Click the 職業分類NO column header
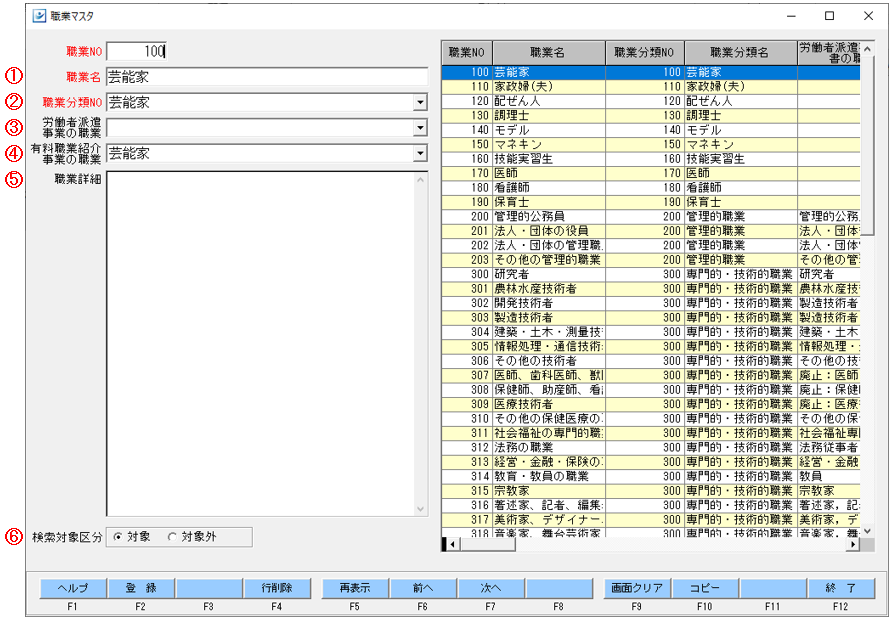This screenshot has height=617, width=889. [x=645, y=53]
